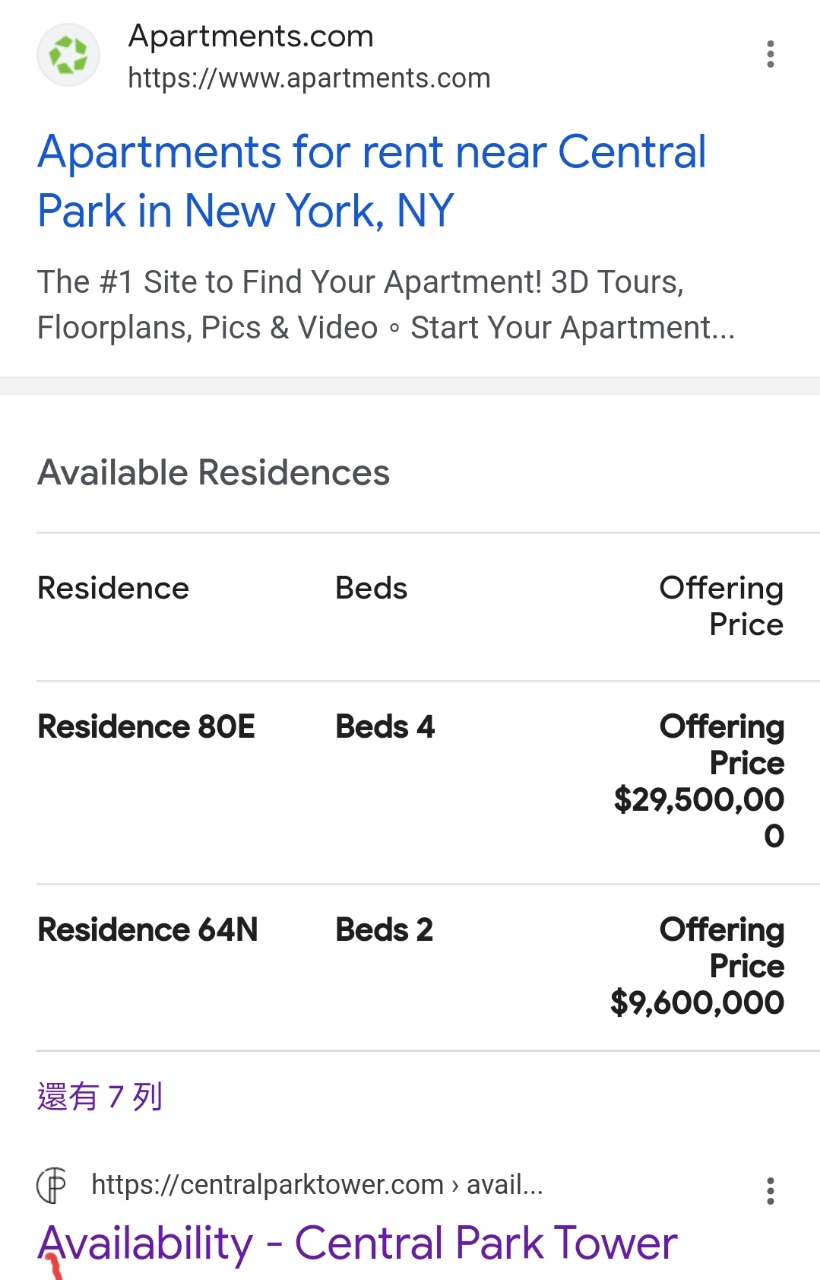The image size is (820, 1280).
Task: Open three-dot menu for Apartments.com result
Action: pyautogui.click(x=770, y=54)
